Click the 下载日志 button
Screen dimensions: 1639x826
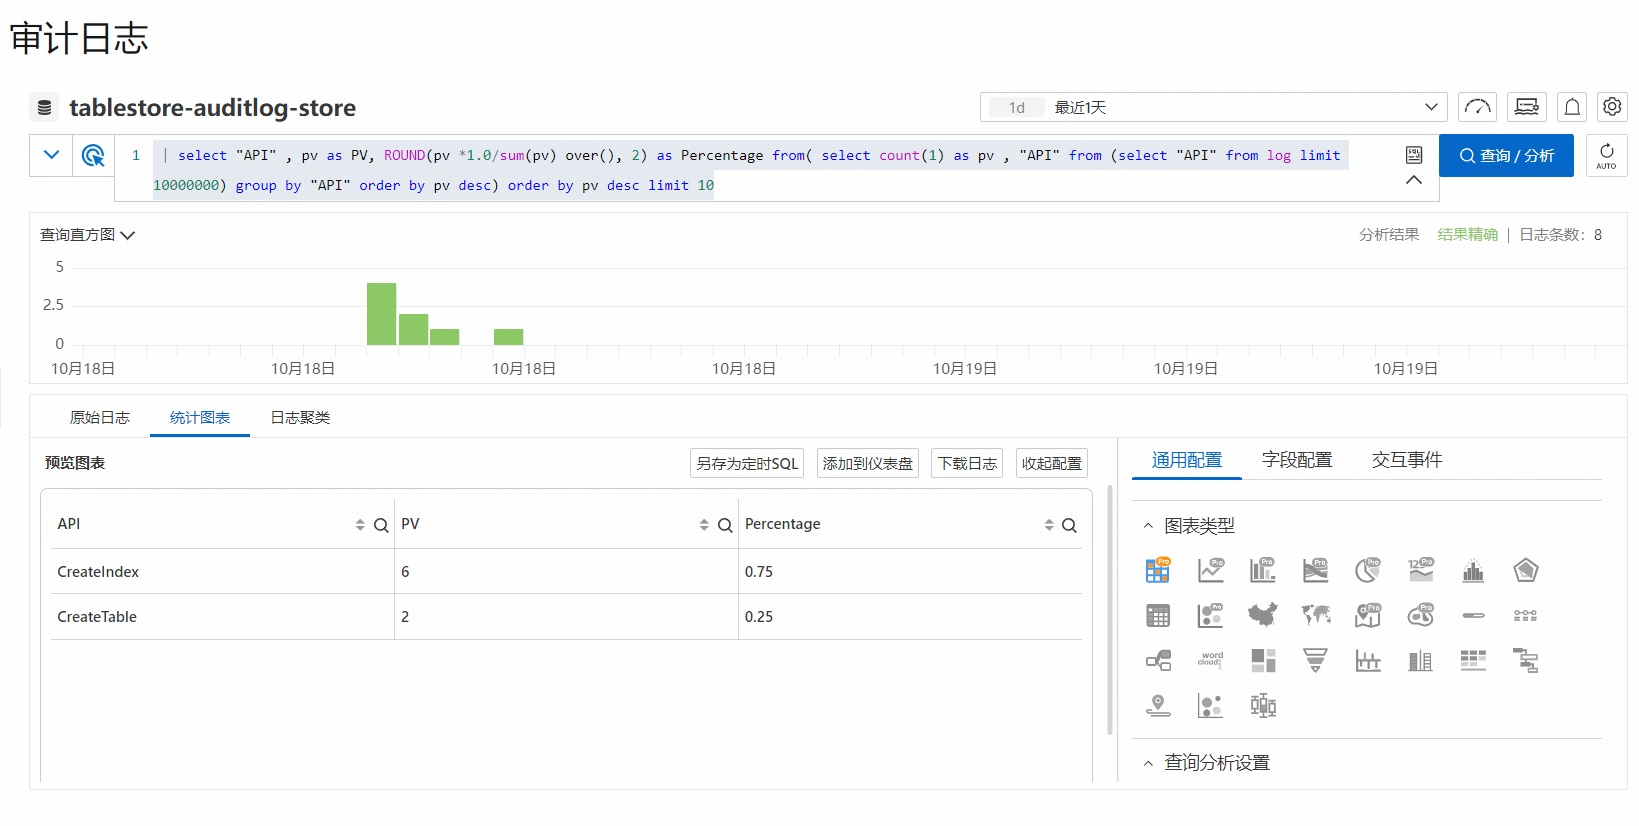pos(967,464)
